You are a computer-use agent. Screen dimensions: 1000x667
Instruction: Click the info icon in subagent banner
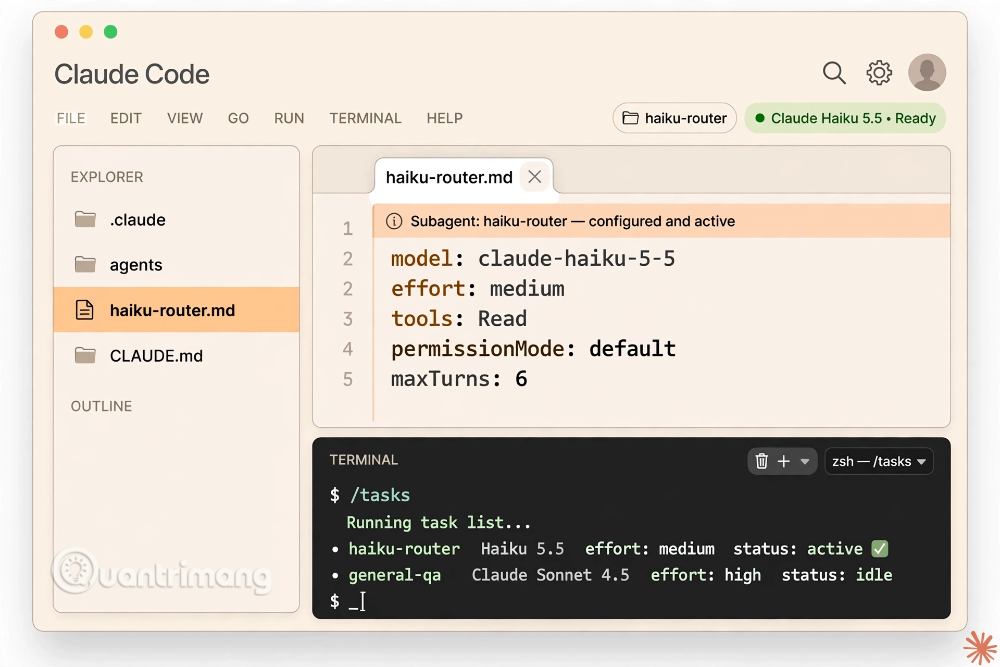tap(394, 221)
